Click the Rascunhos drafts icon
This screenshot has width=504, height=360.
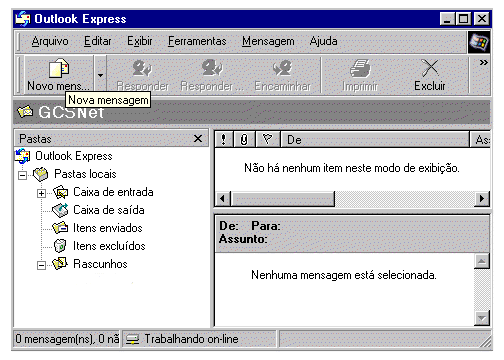pyautogui.click(x=60, y=263)
